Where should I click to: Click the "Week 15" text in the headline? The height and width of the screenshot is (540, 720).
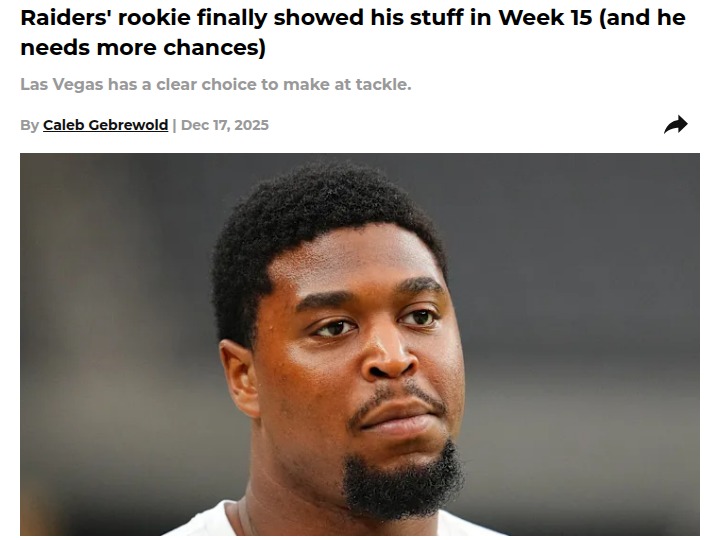[x=546, y=18]
